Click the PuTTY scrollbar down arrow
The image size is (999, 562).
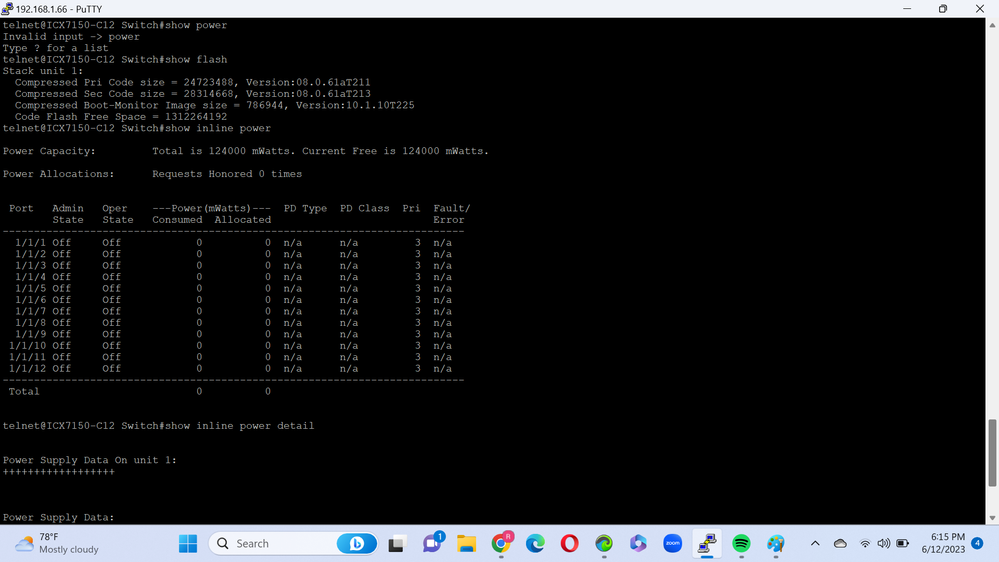click(x=992, y=518)
